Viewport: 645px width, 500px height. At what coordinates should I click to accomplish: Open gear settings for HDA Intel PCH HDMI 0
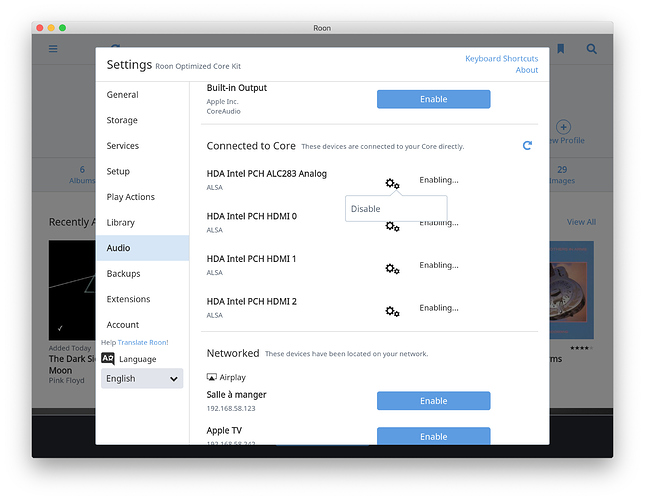point(392,226)
